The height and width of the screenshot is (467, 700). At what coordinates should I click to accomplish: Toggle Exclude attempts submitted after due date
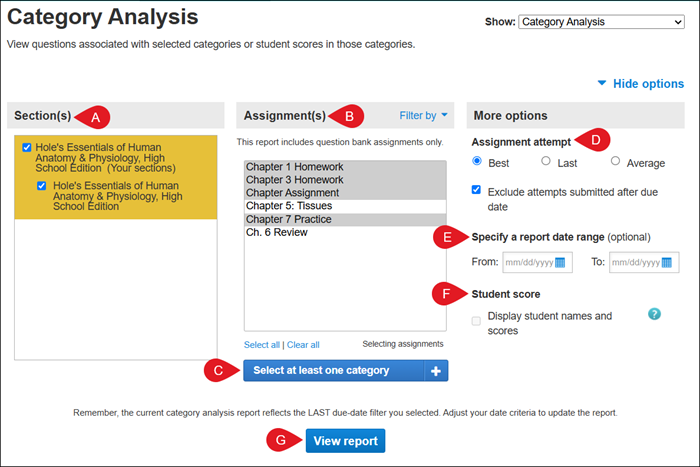tap(477, 190)
